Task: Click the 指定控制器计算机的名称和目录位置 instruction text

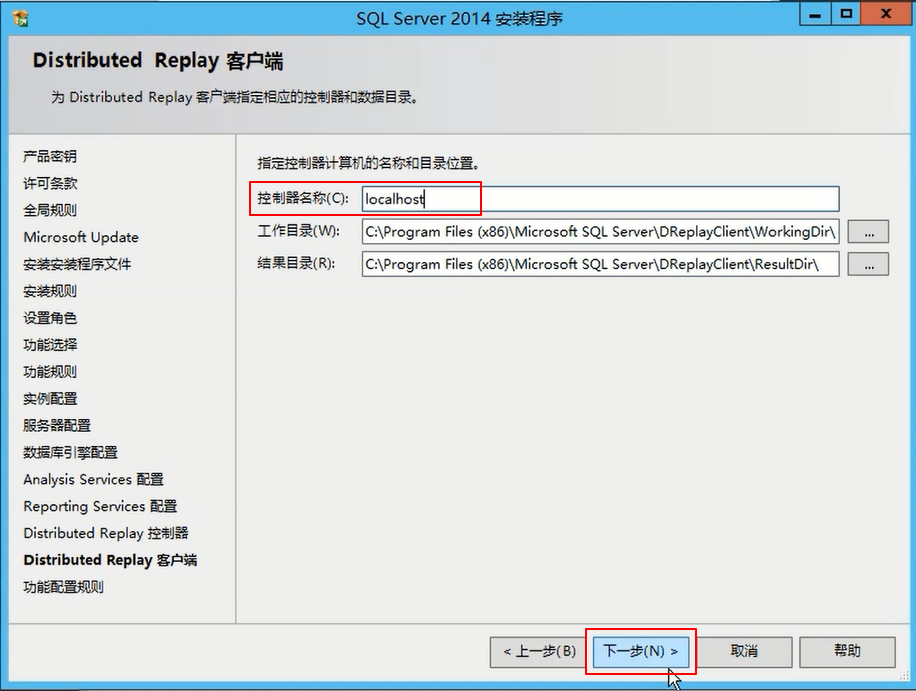Action: 369,163
